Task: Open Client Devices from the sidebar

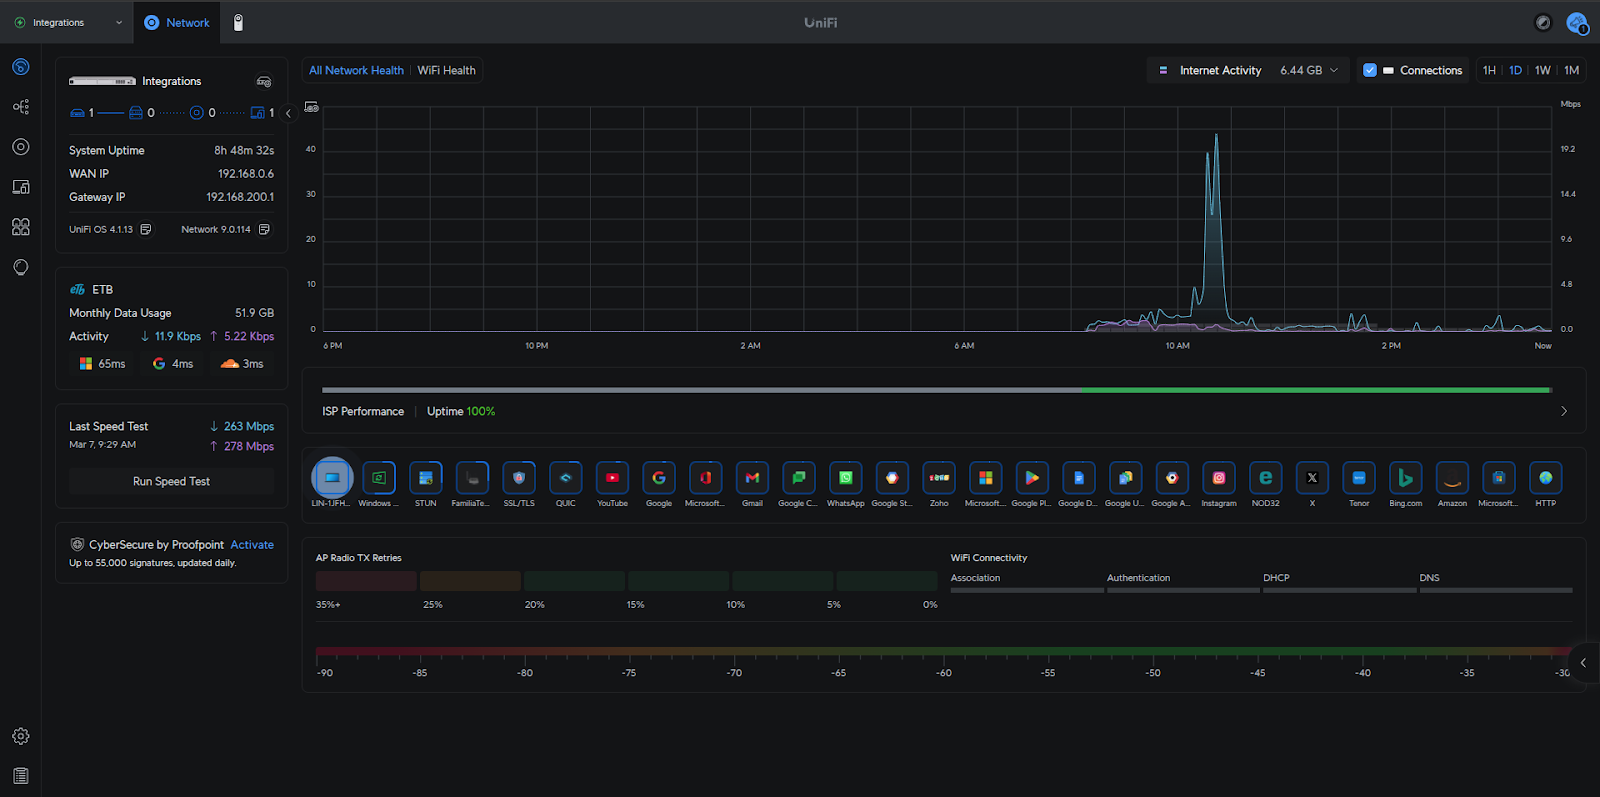Action: click(x=21, y=187)
